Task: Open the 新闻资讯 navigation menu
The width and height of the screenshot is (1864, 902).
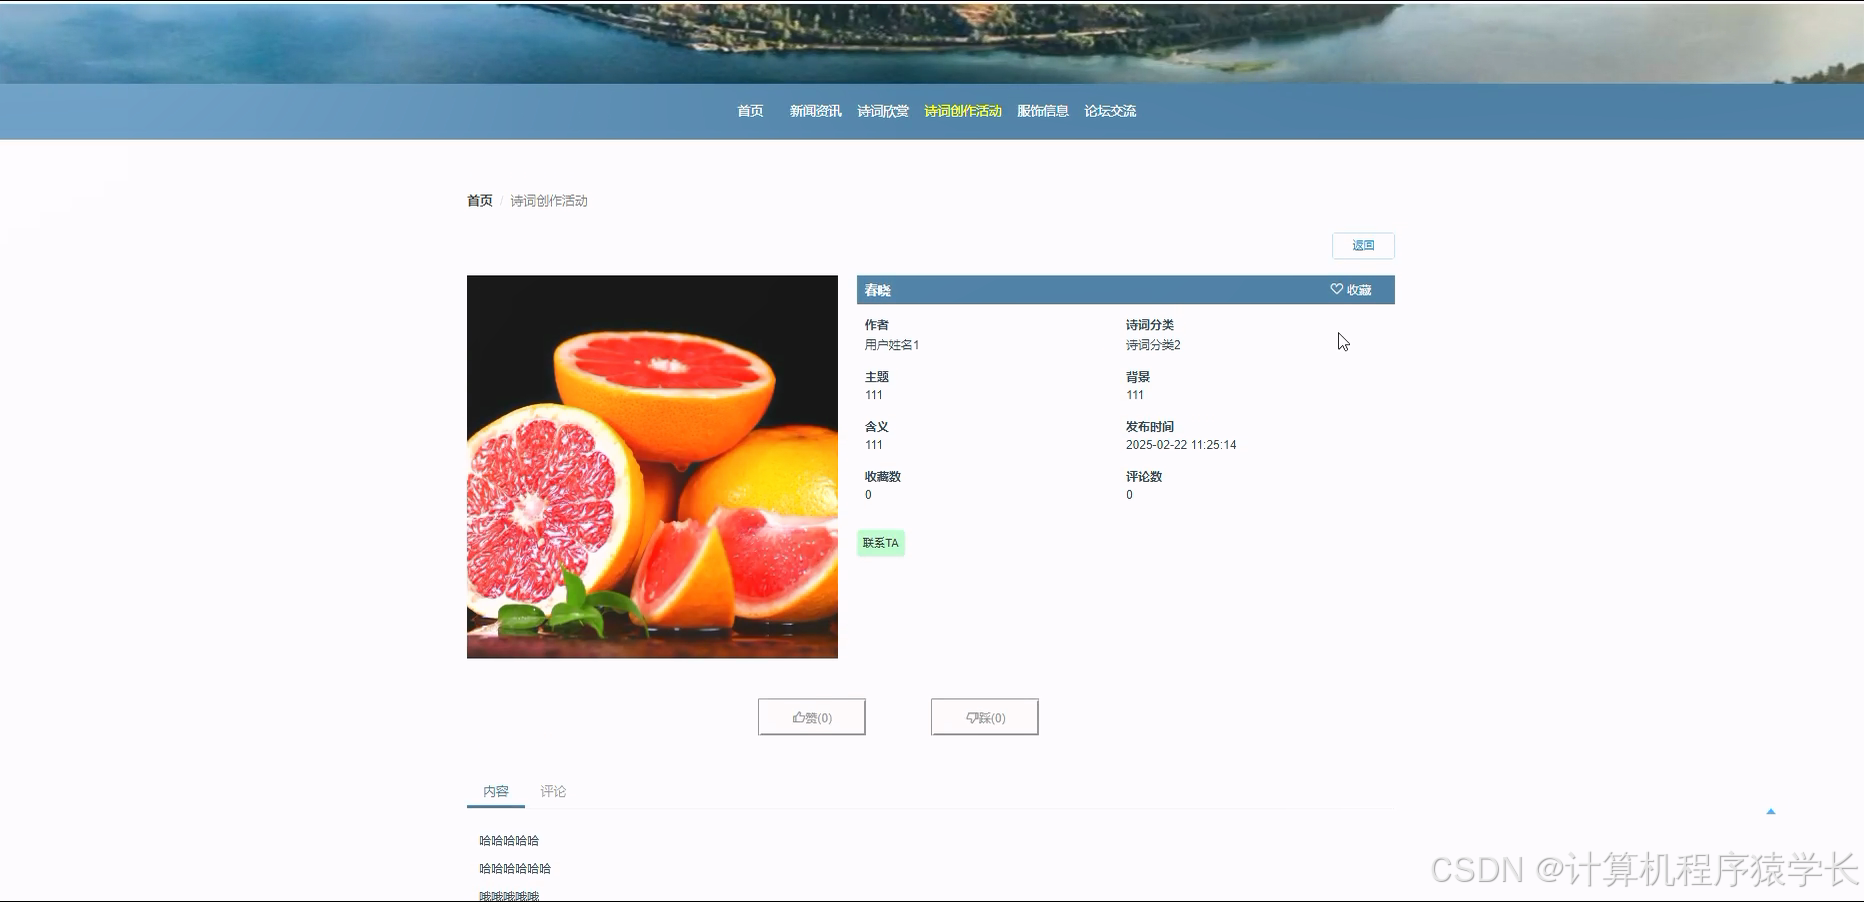Action: click(814, 111)
